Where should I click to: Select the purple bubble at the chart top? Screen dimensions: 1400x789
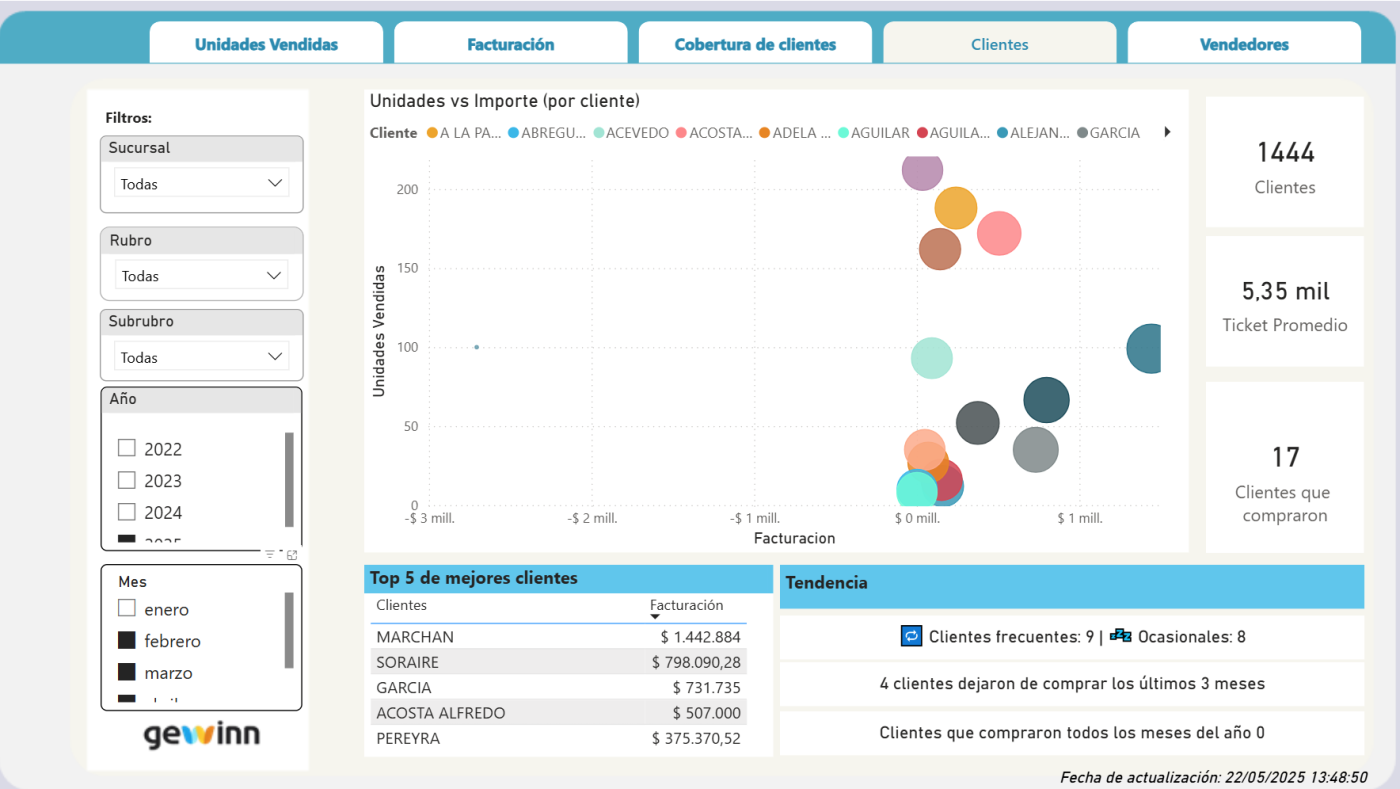coord(922,171)
